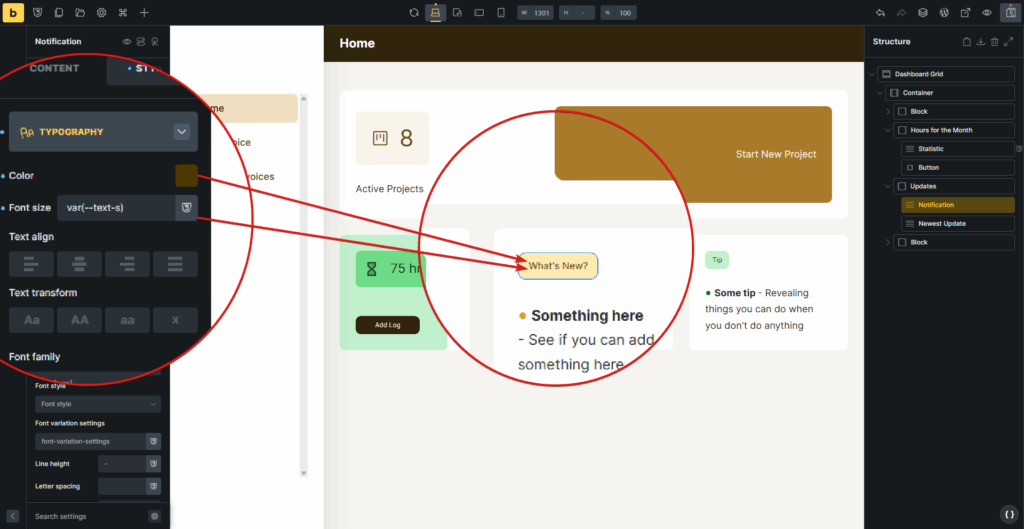The image size is (1024, 529).
Task: Click the Start New Project button
Action: (x=776, y=154)
